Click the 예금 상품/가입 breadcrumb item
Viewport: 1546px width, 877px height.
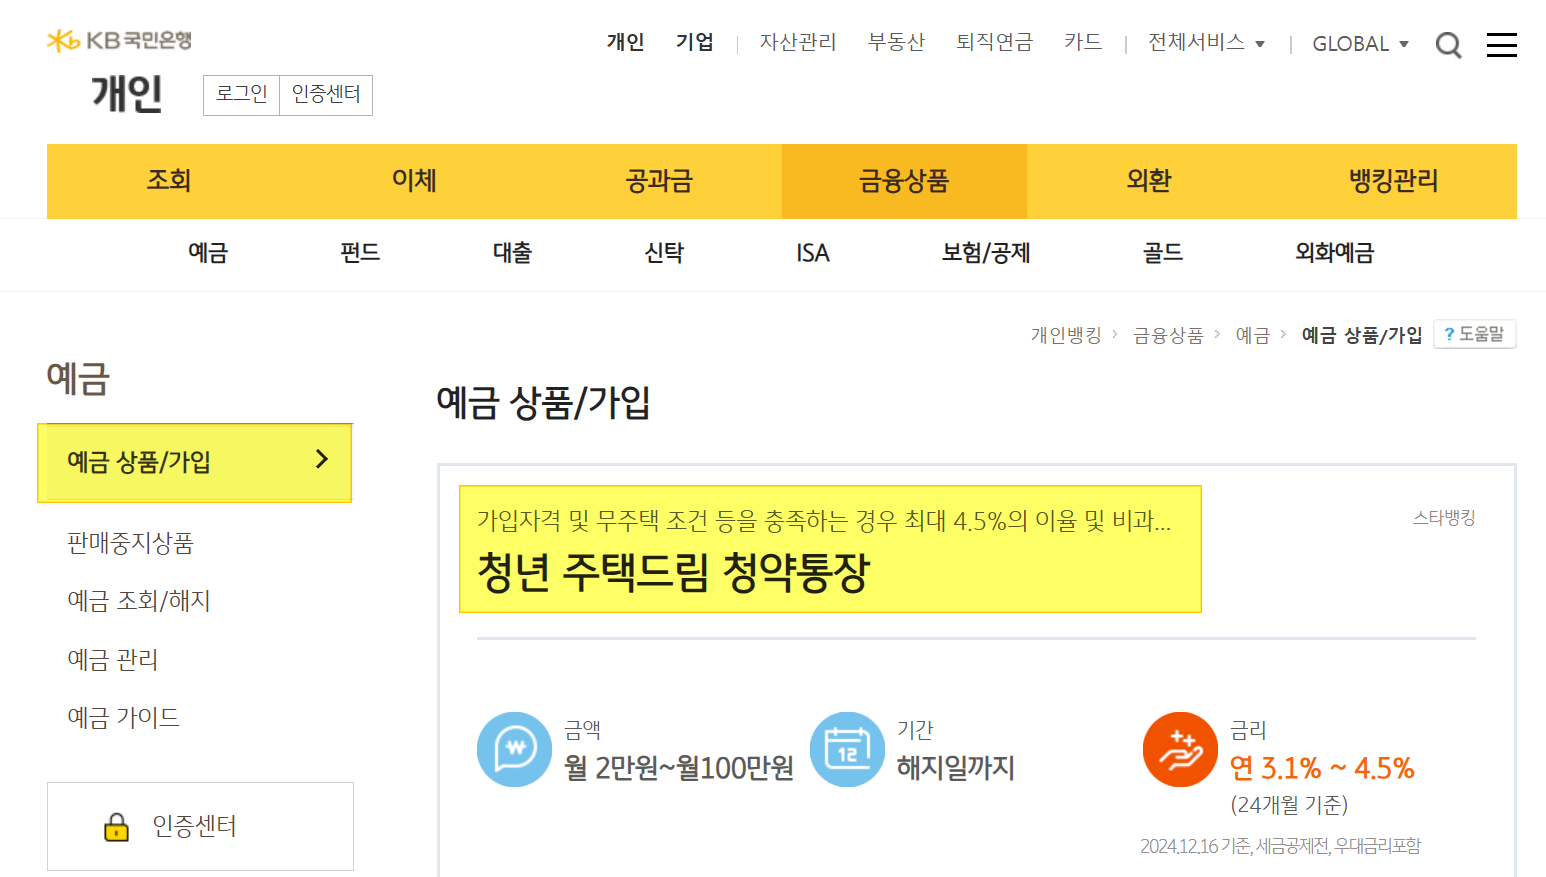(x=1362, y=335)
